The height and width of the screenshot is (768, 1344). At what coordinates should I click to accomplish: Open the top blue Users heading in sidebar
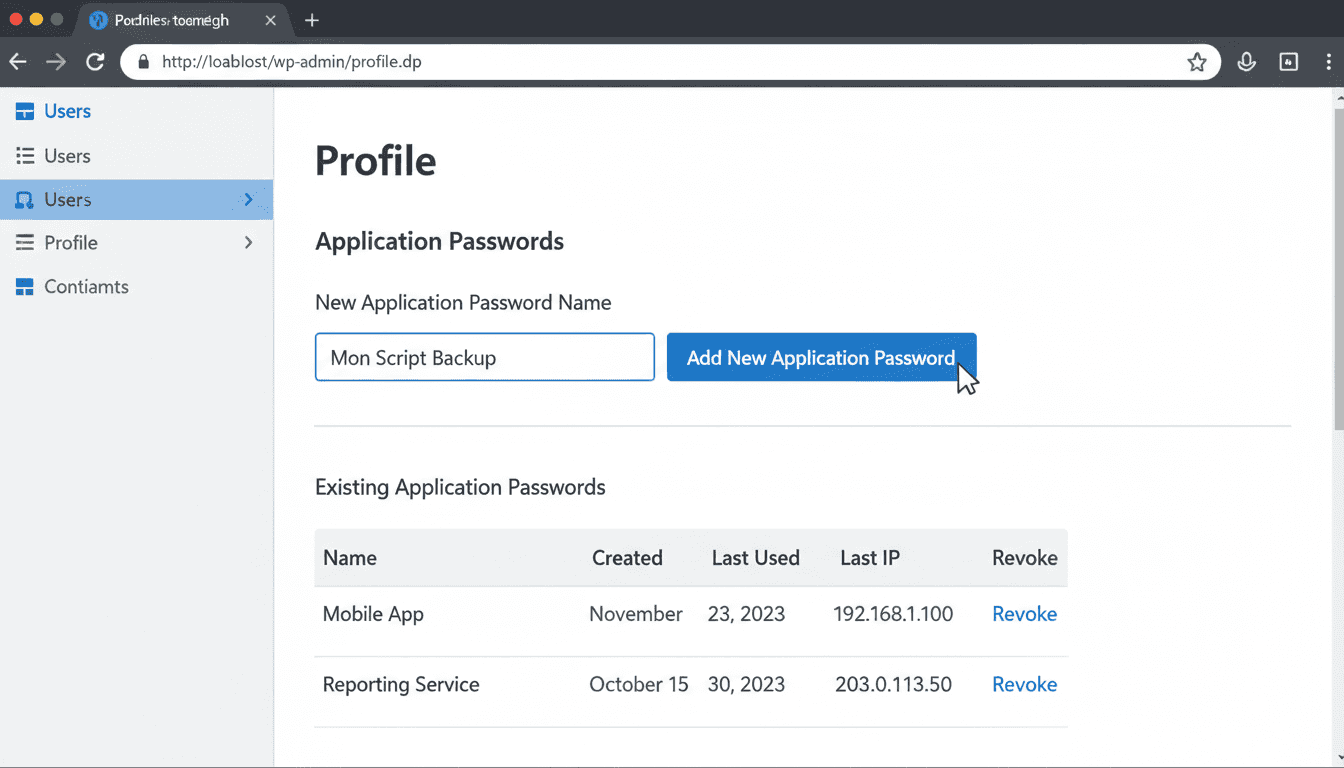(x=67, y=112)
